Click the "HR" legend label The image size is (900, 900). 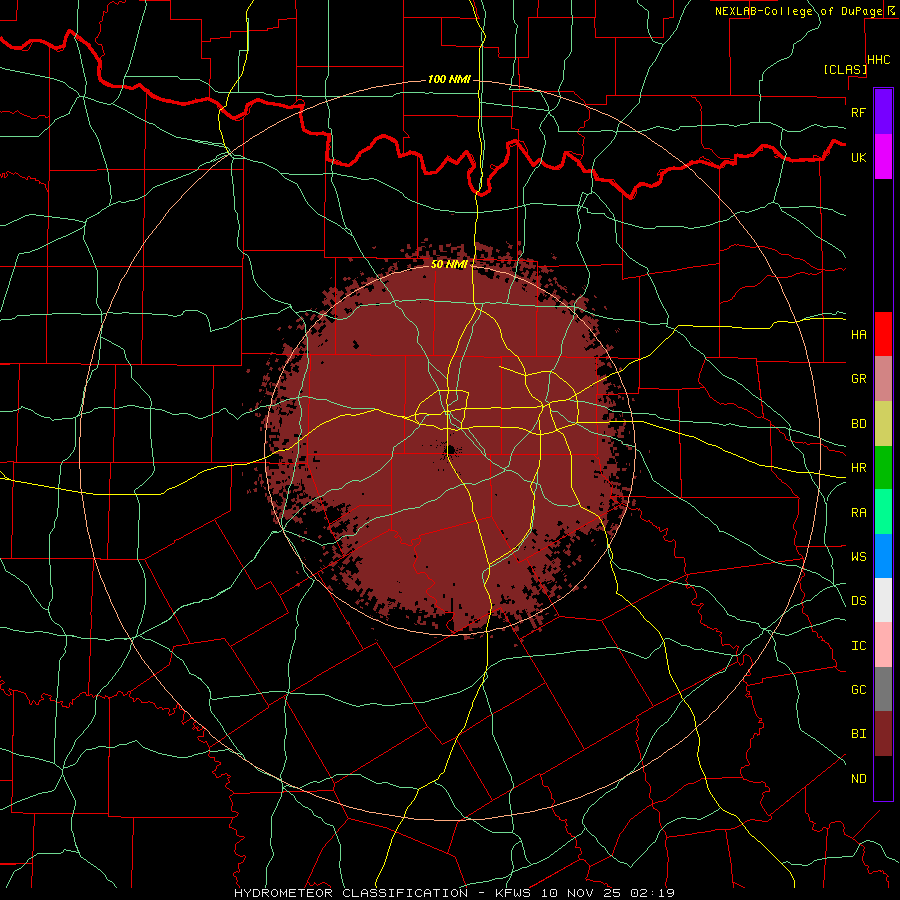859,468
